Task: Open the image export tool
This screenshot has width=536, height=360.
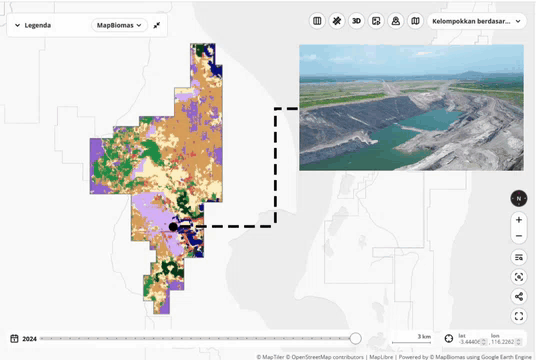Action: point(376,21)
